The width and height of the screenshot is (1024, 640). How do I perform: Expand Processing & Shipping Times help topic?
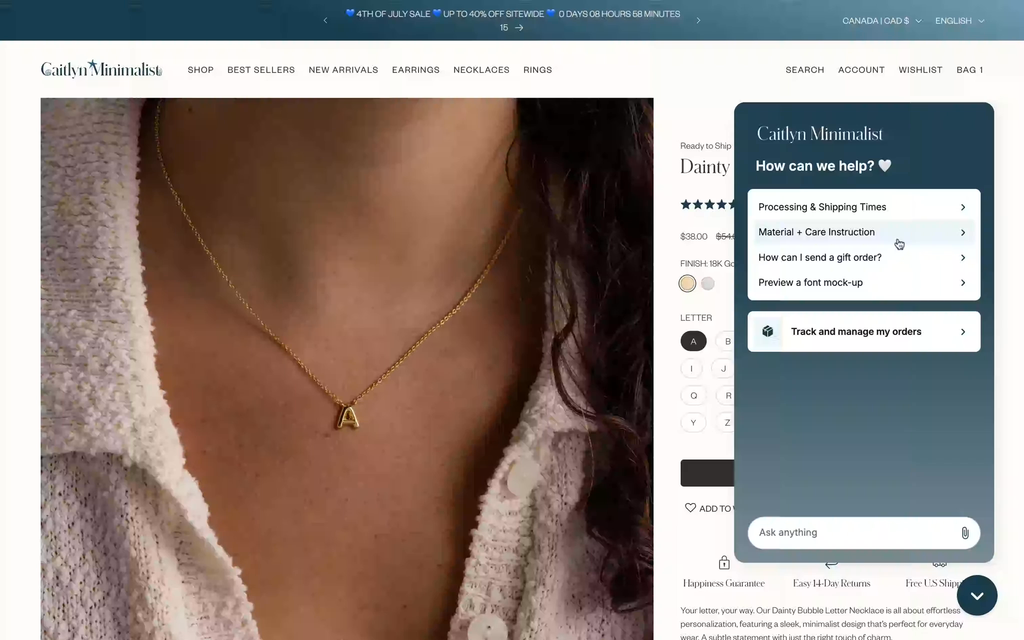click(863, 207)
